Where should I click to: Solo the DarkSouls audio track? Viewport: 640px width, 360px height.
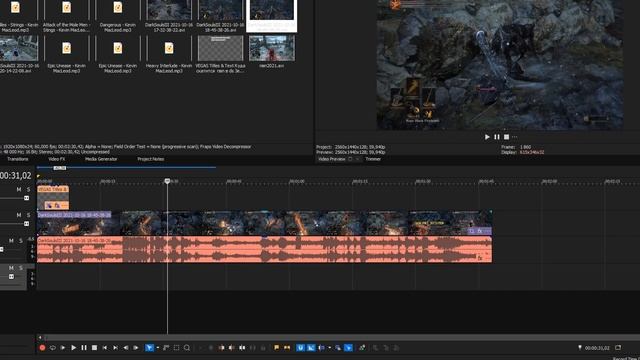coord(20,241)
